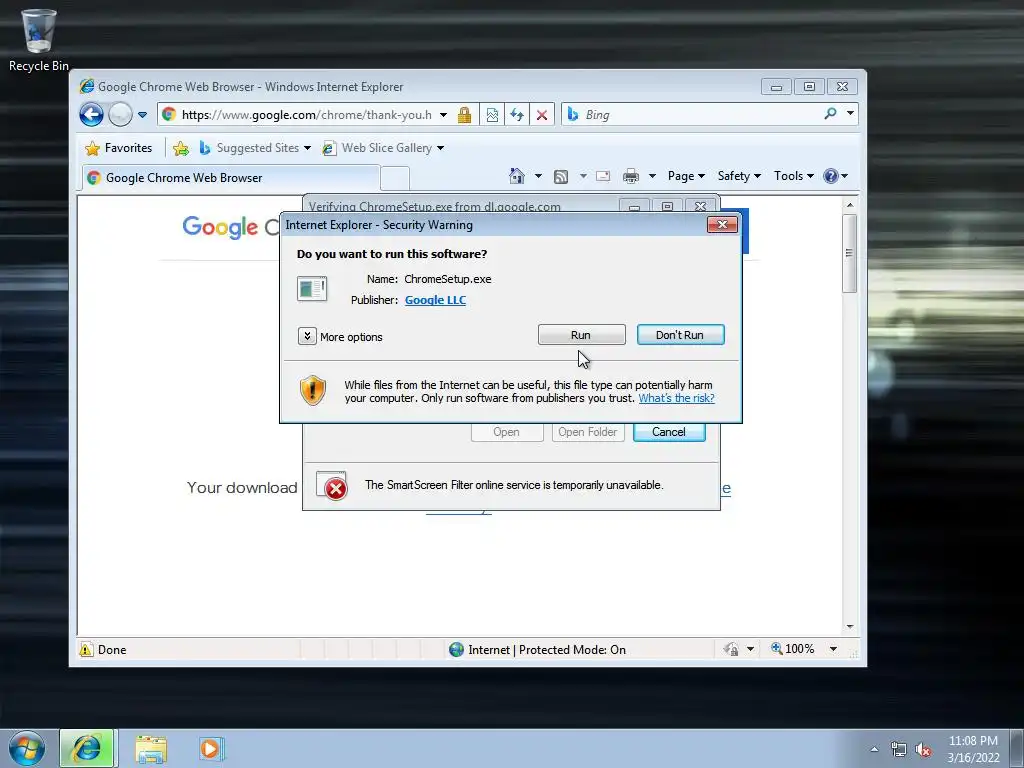Toggle the Compatibility View icon

[x=492, y=115]
